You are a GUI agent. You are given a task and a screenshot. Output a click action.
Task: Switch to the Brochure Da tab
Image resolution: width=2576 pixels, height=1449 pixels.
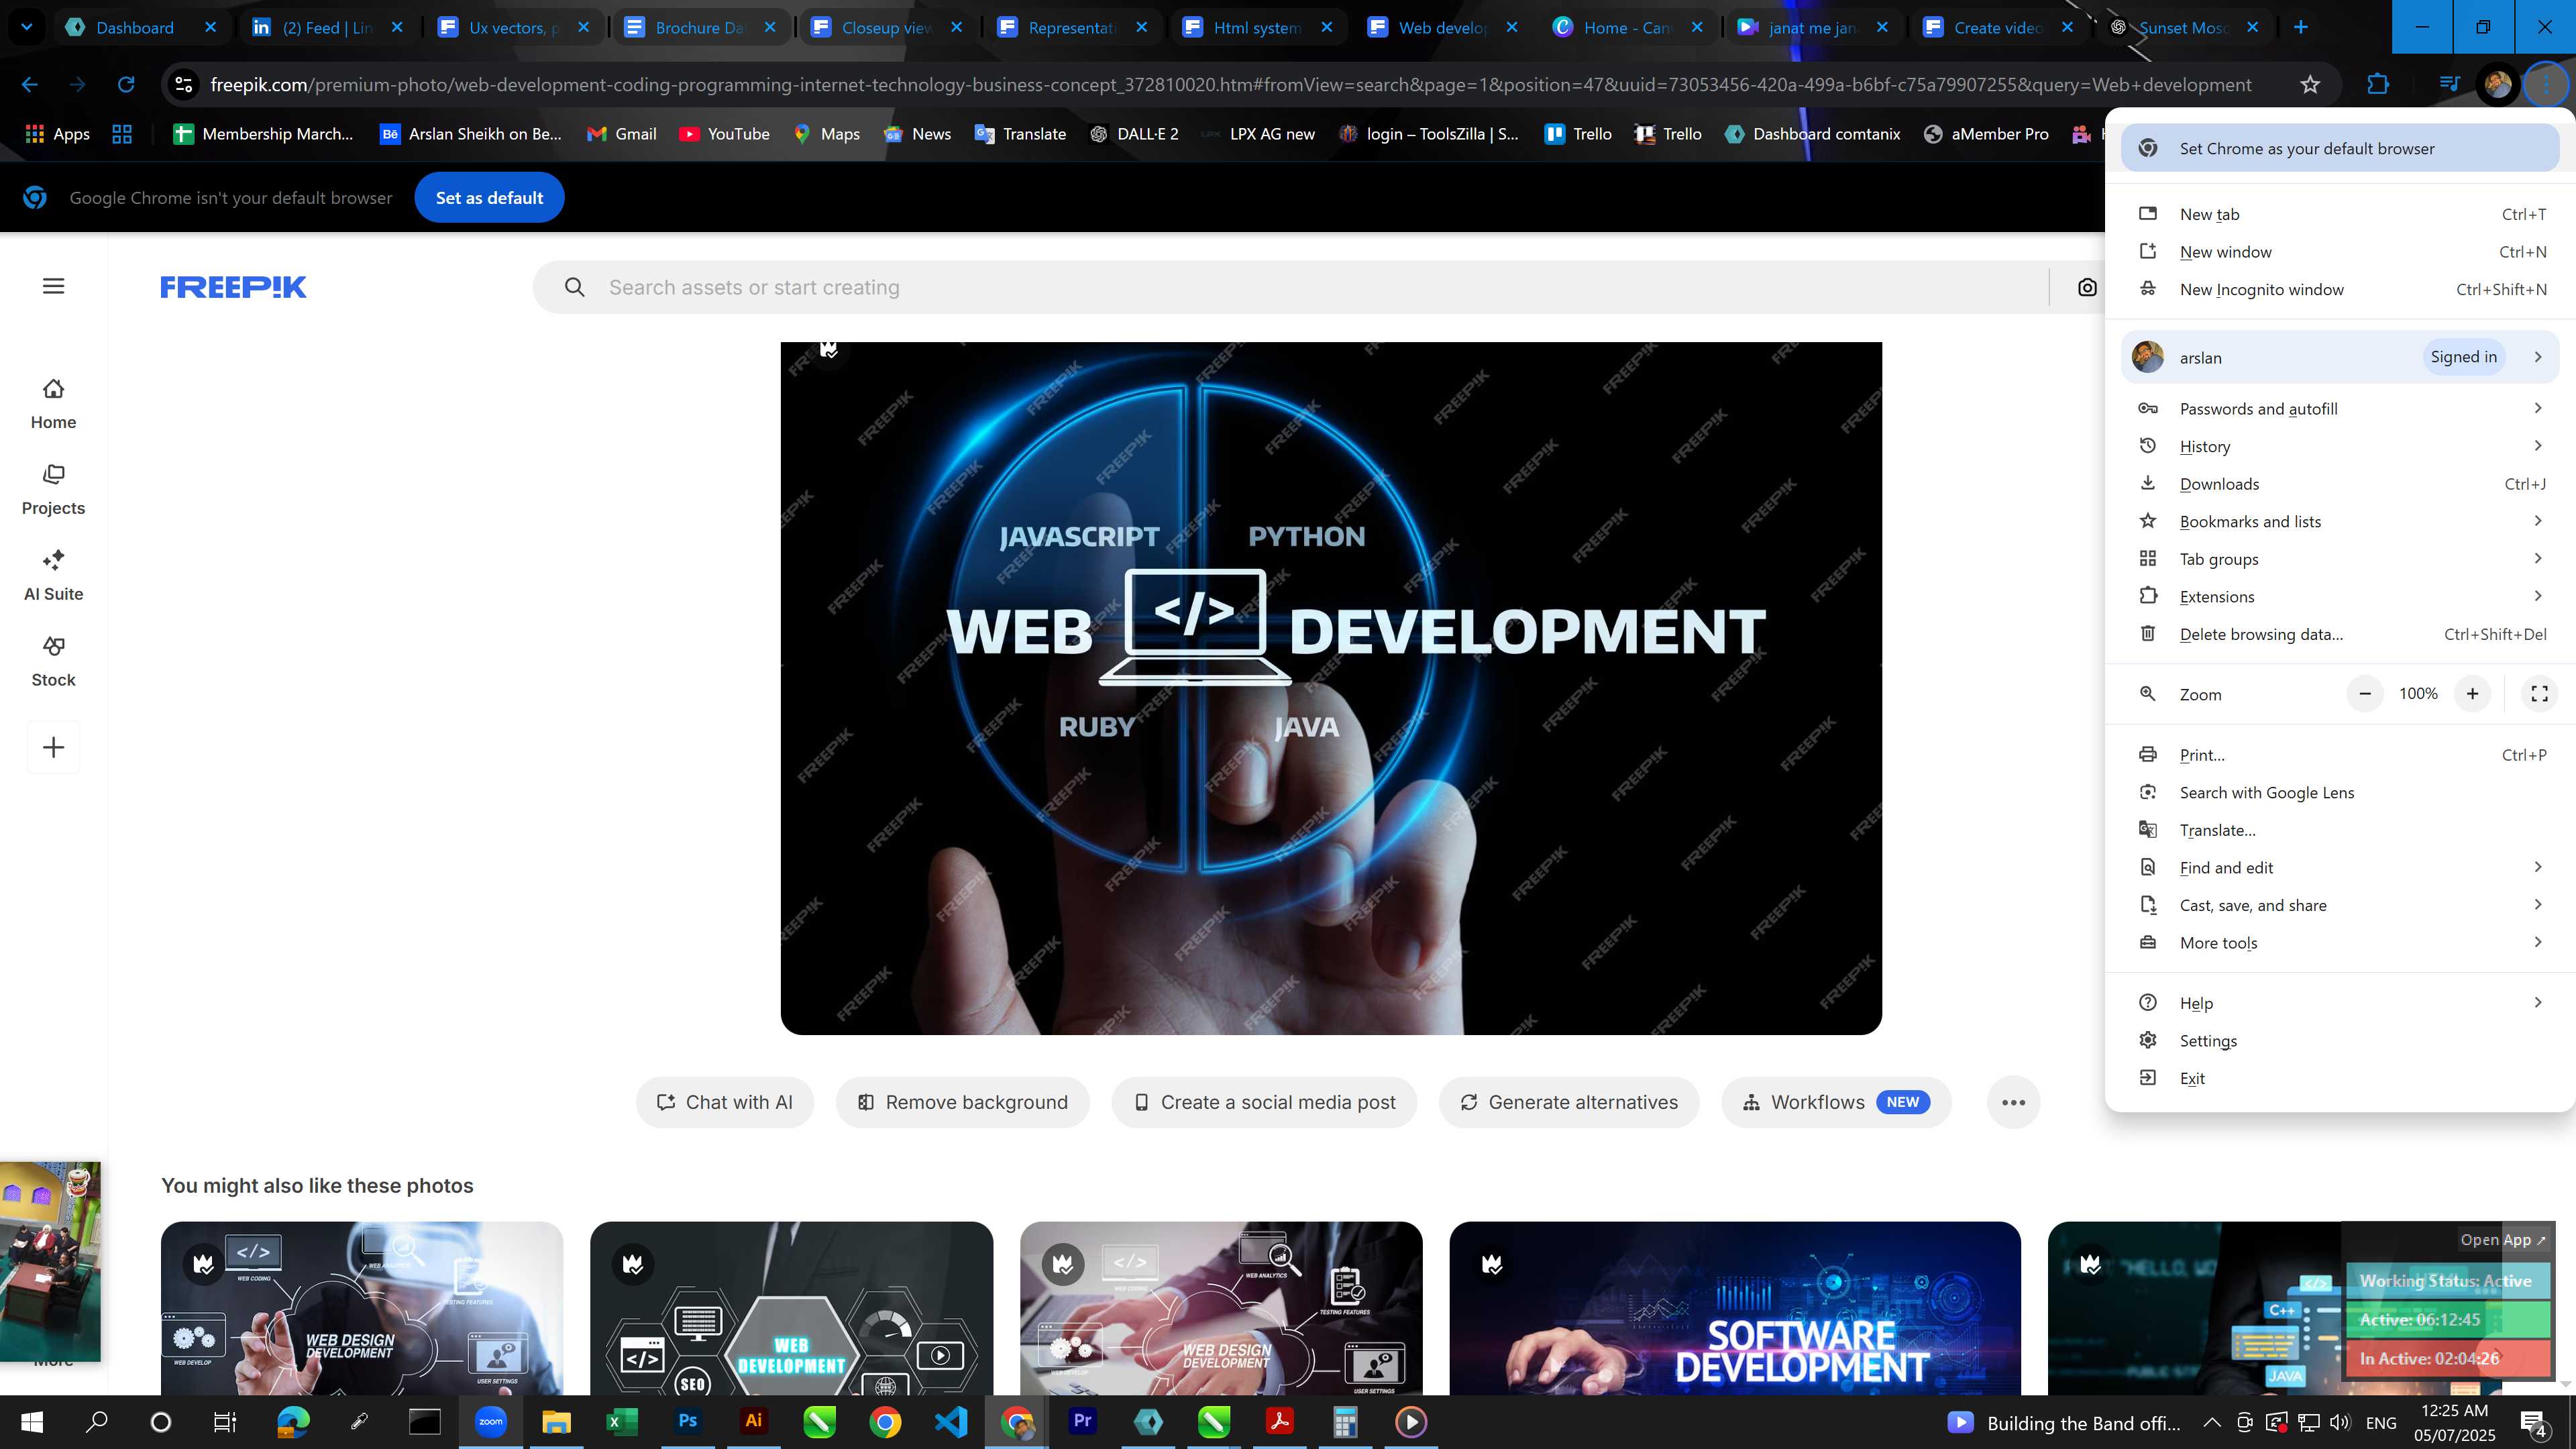[700, 27]
